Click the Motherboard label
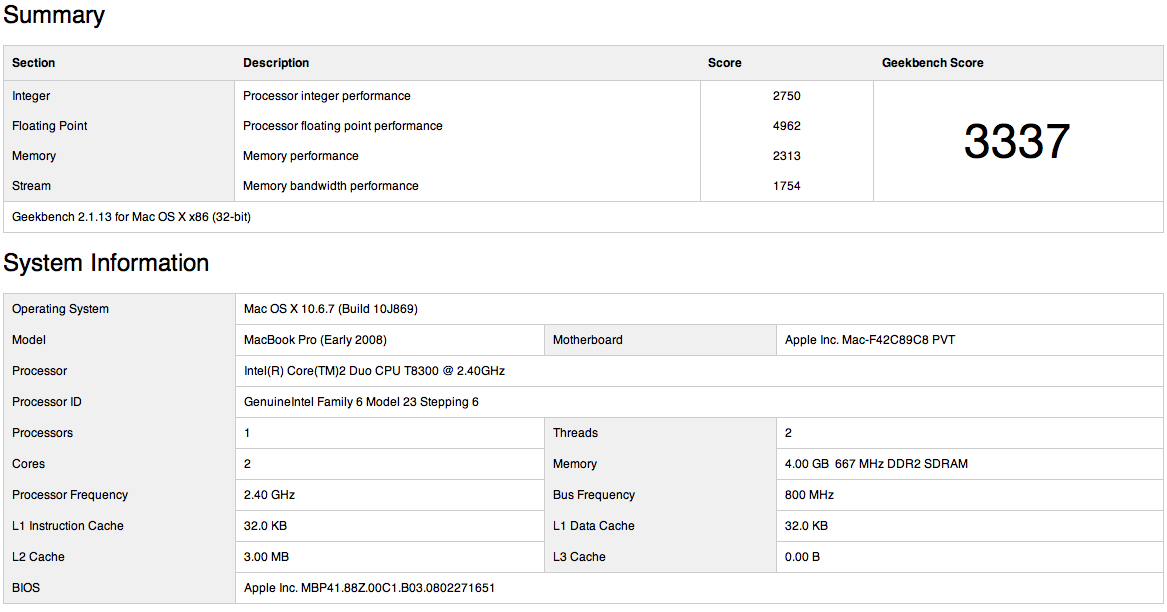The image size is (1167, 612). pyautogui.click(x=587, y=340)
